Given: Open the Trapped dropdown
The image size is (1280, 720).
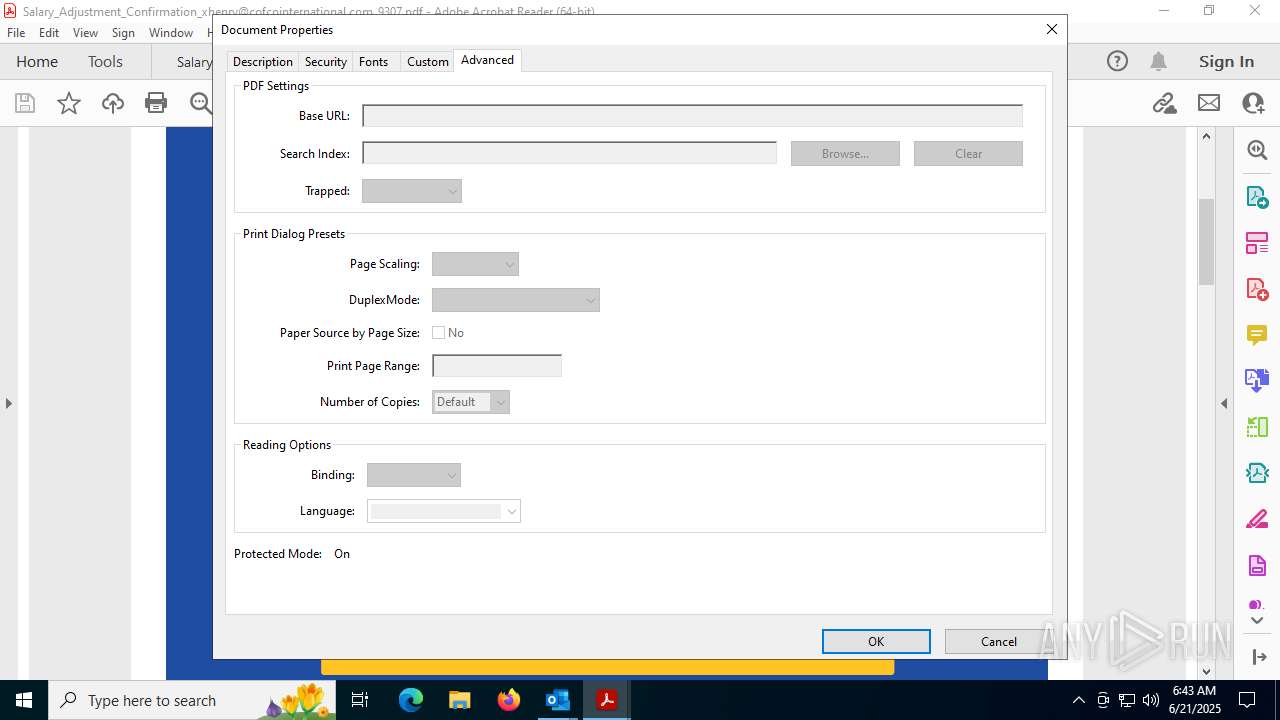Looking at the screenshot, I should pyautogui.click(x=412, y=191).
